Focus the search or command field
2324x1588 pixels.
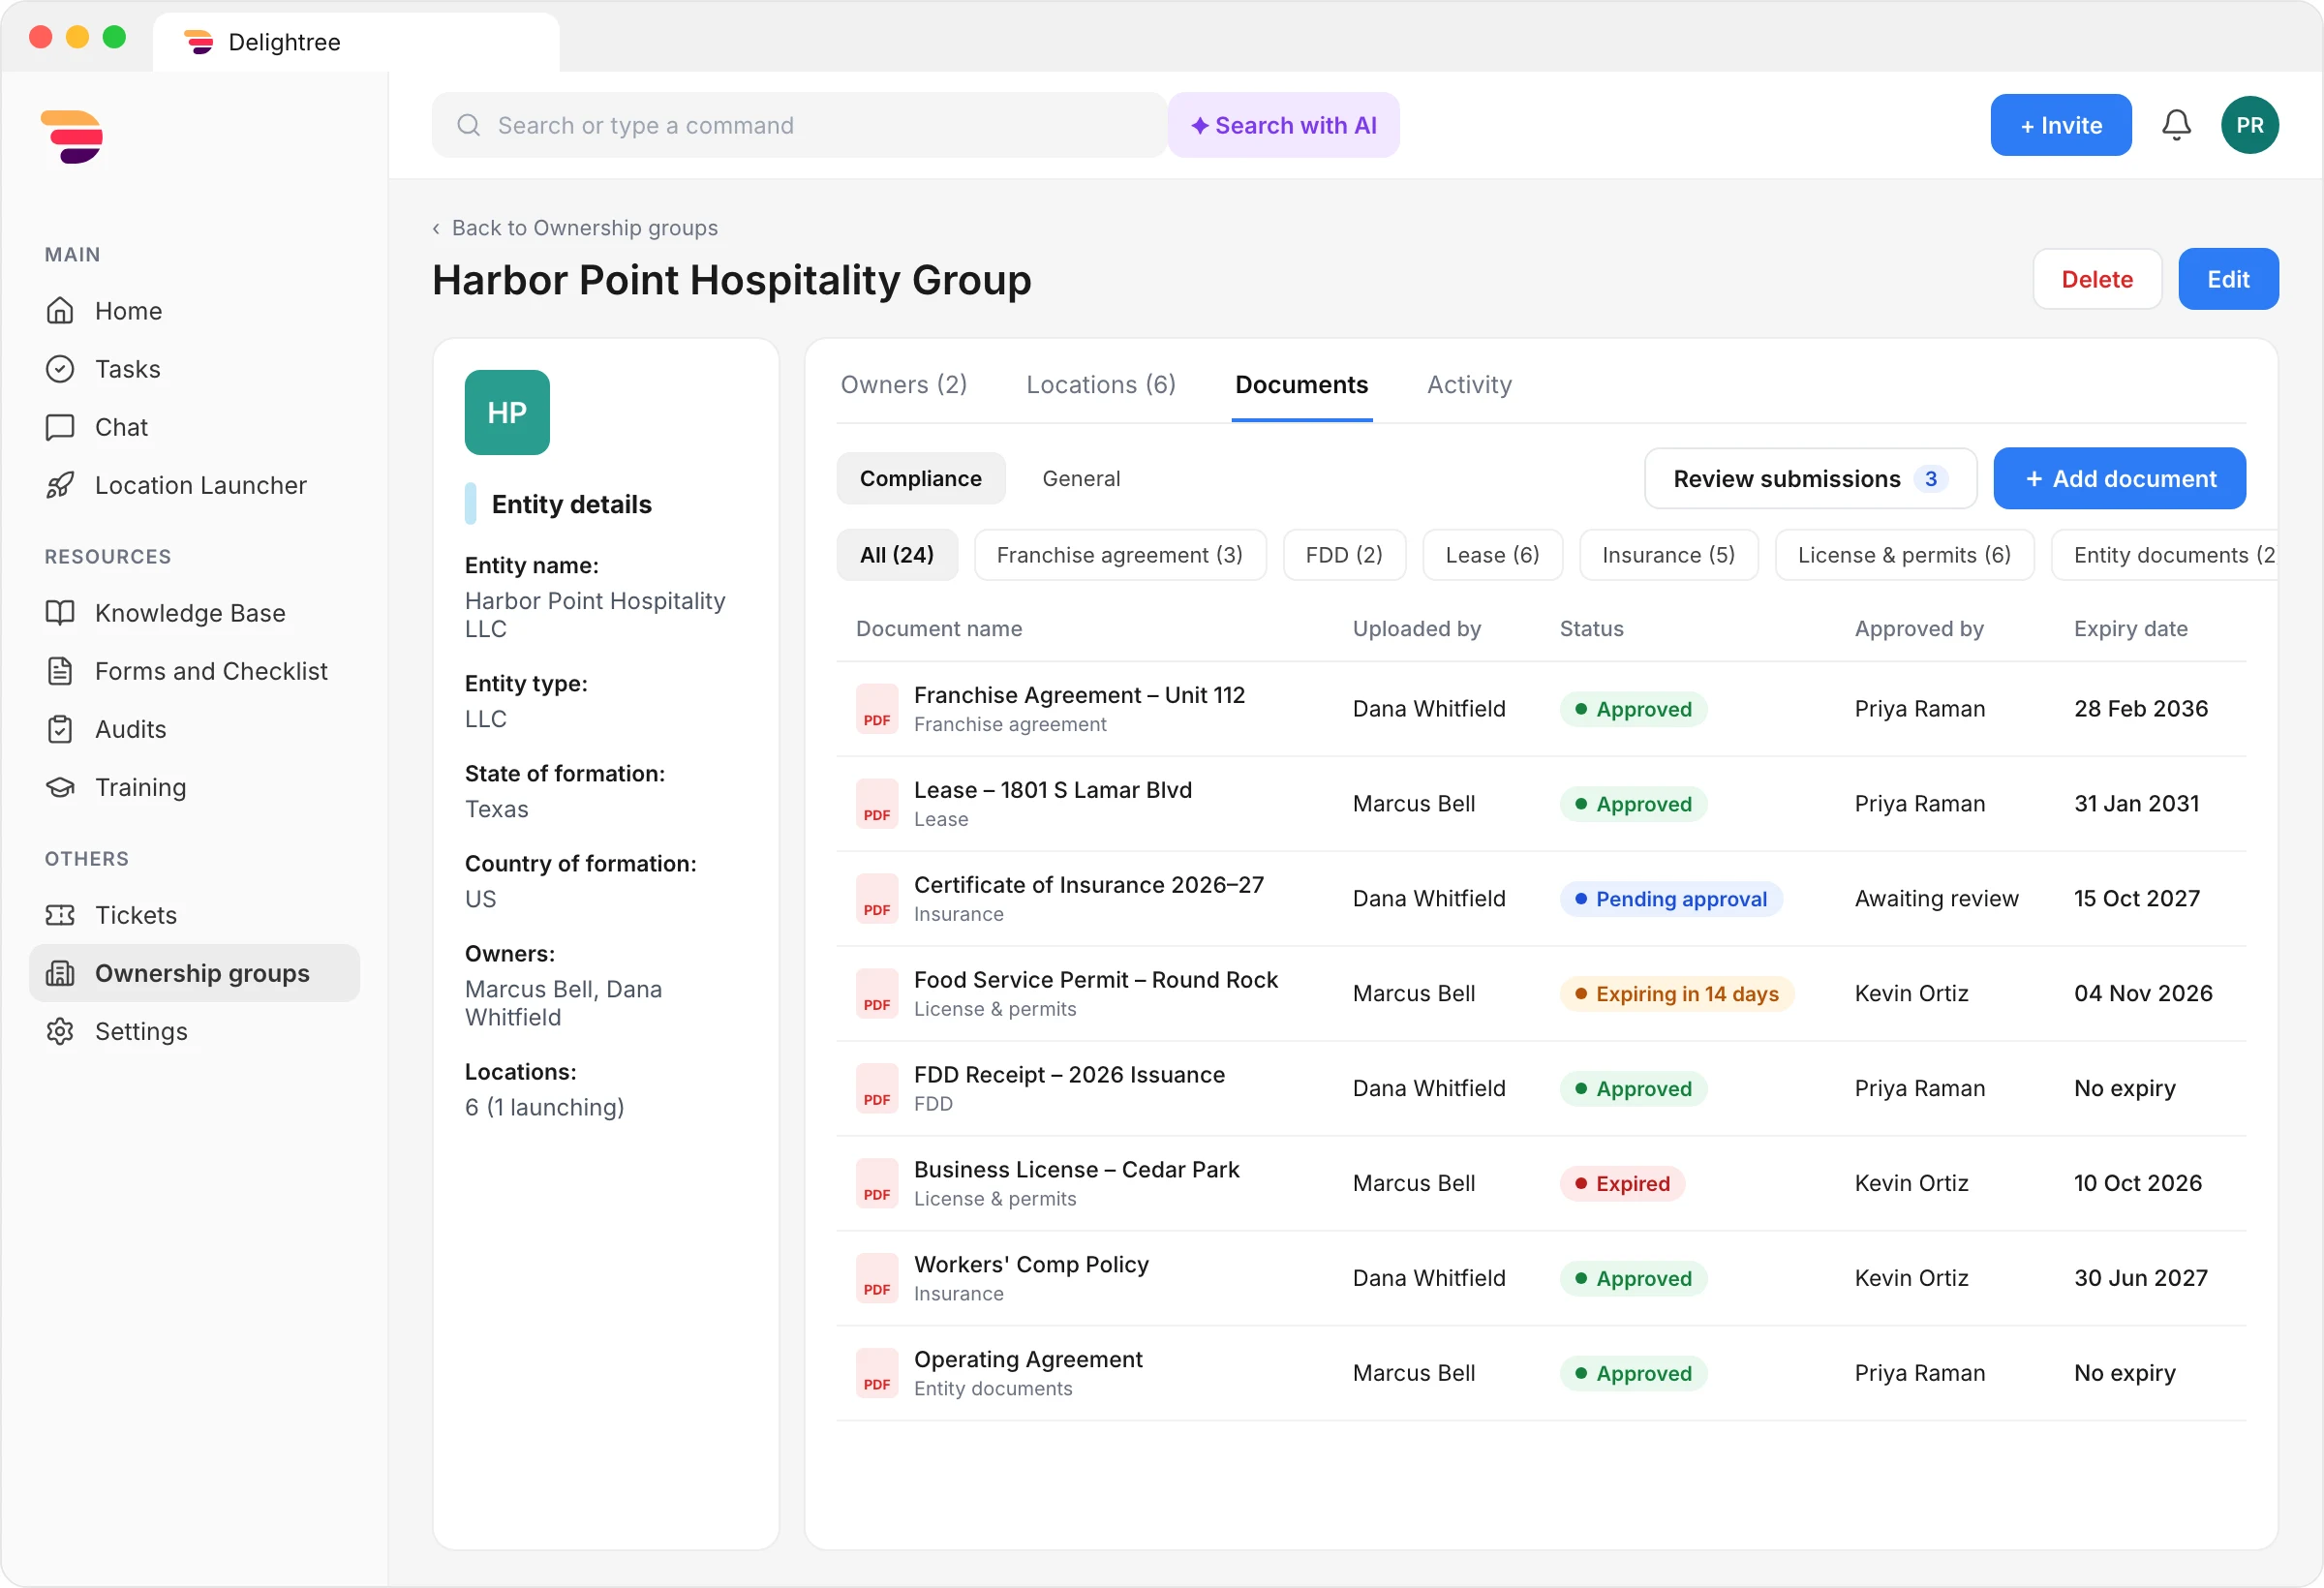click(799, 125)
